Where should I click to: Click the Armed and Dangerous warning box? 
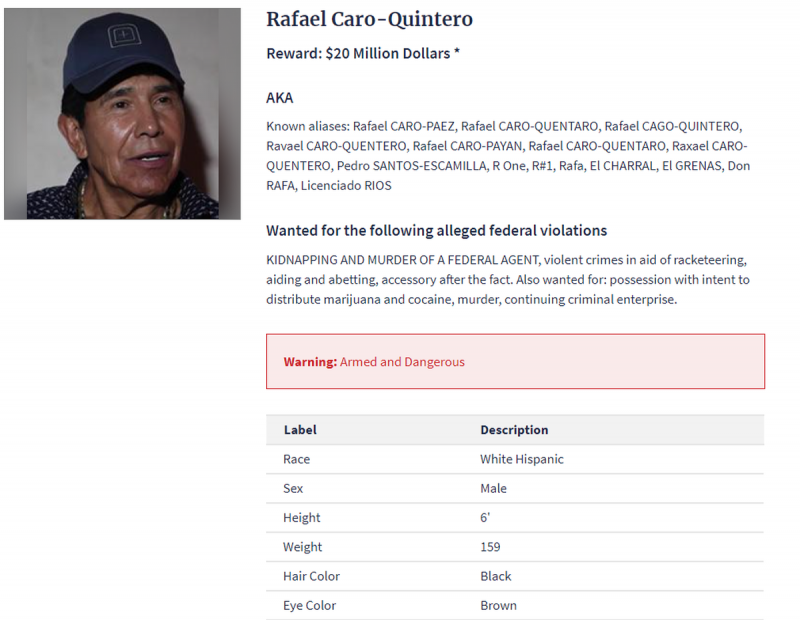tap(515, 362)
